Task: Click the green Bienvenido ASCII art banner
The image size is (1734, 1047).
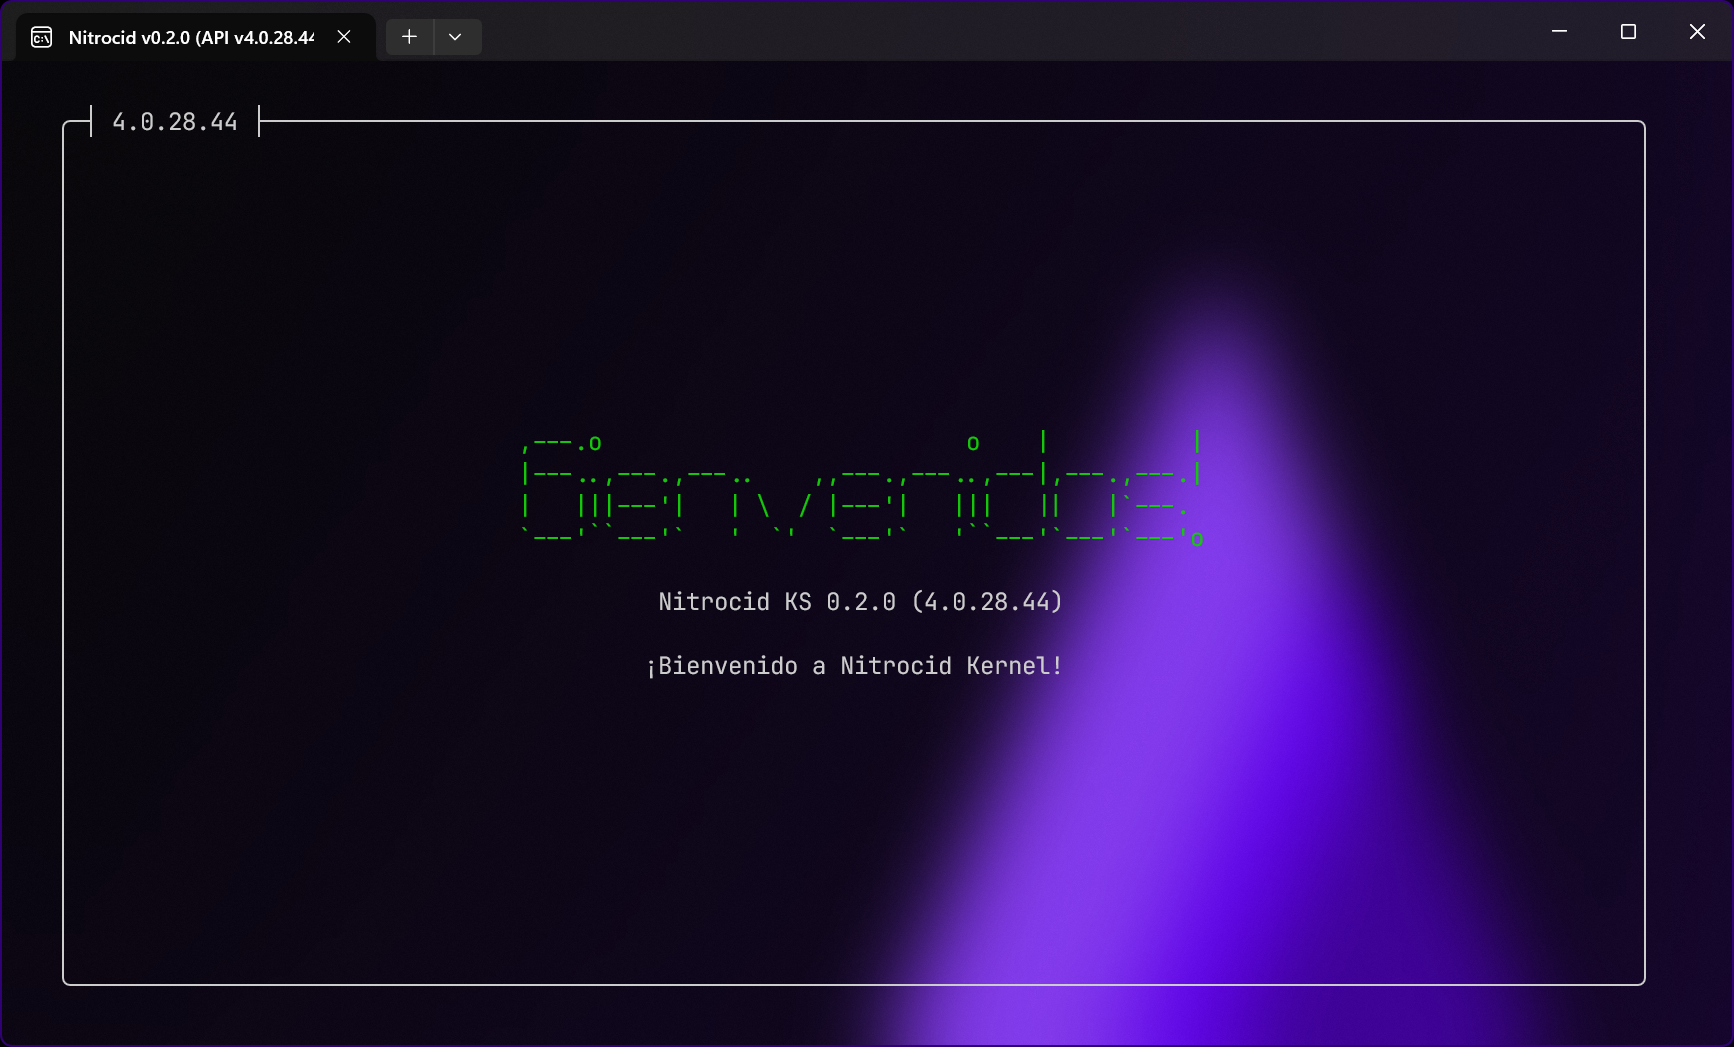Action: coord(863,489)
